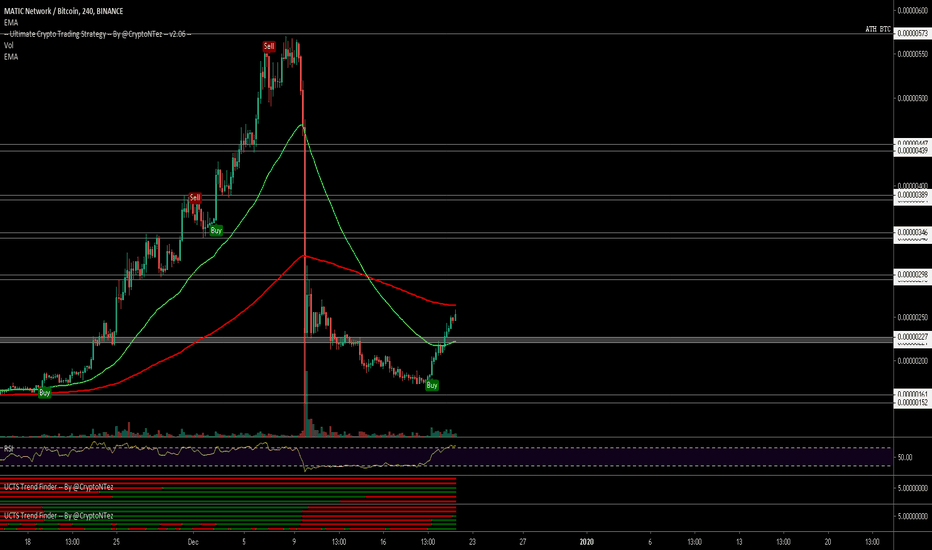
Task: Click the RSI pane label
Action: pos(9,449)
